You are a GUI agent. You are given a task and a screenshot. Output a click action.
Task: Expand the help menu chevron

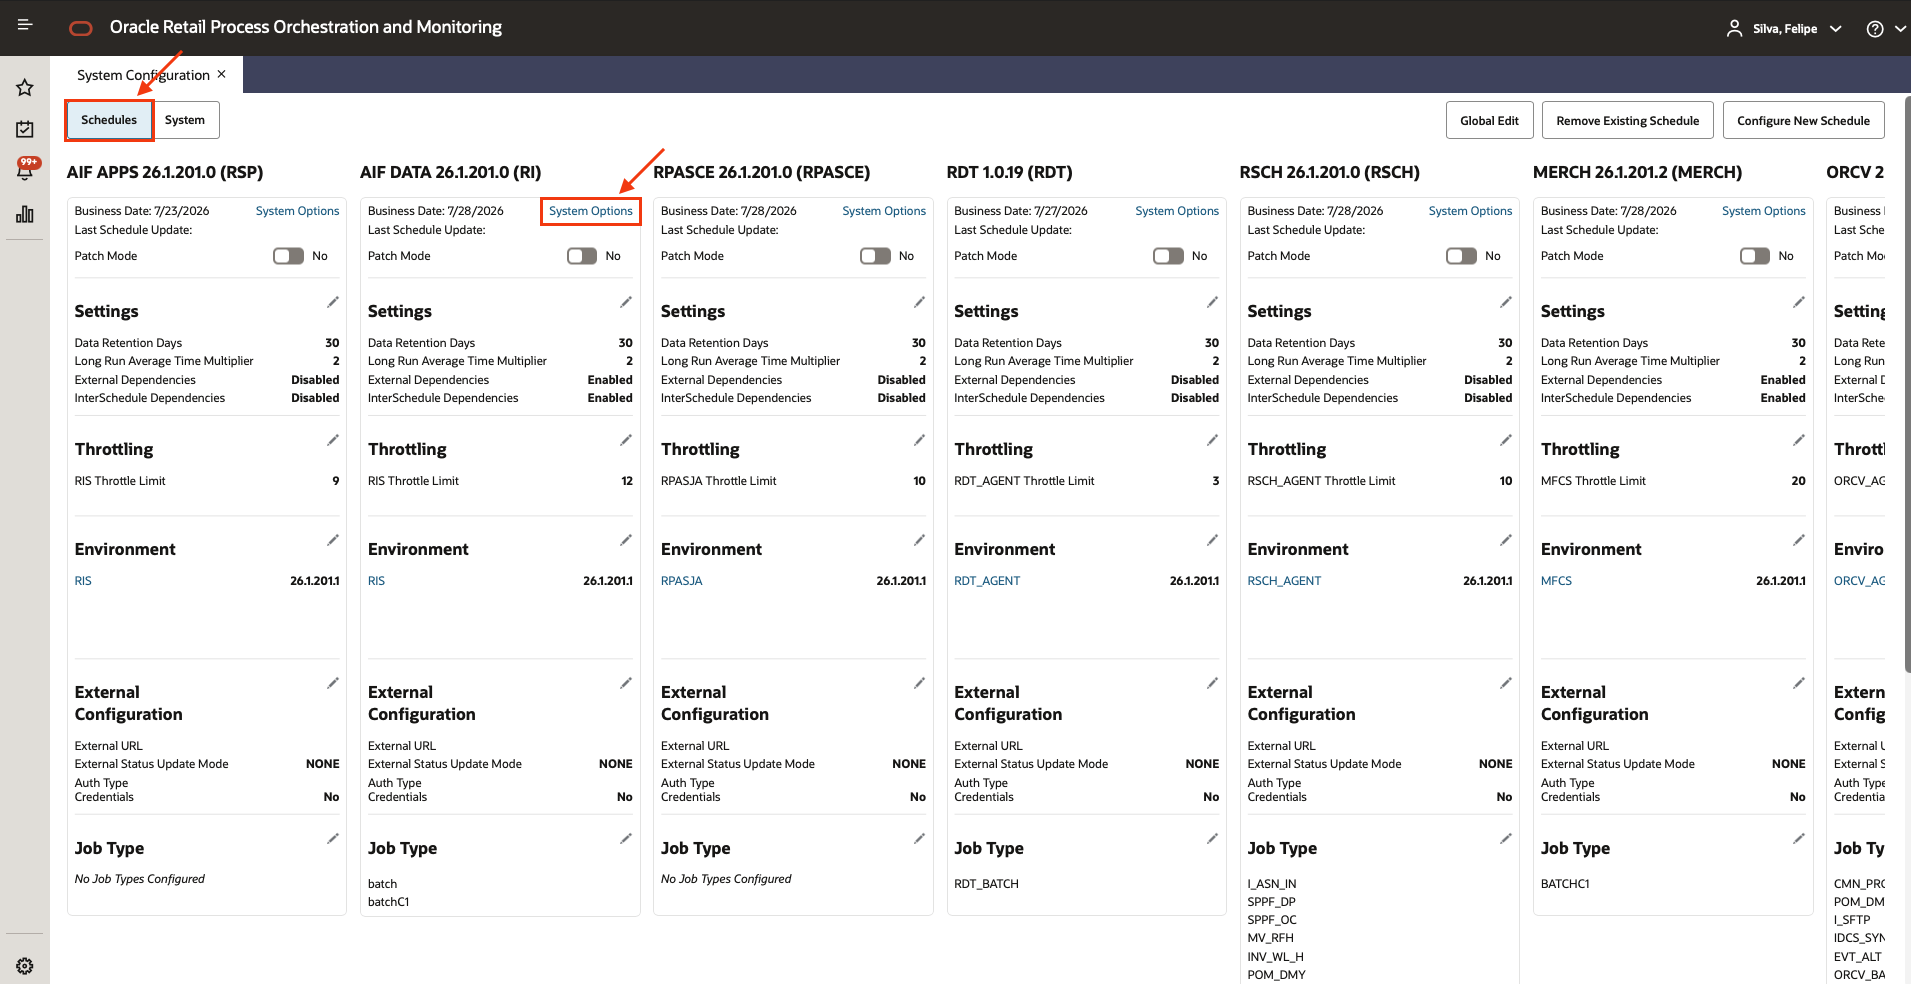[x=1900, y=29]
